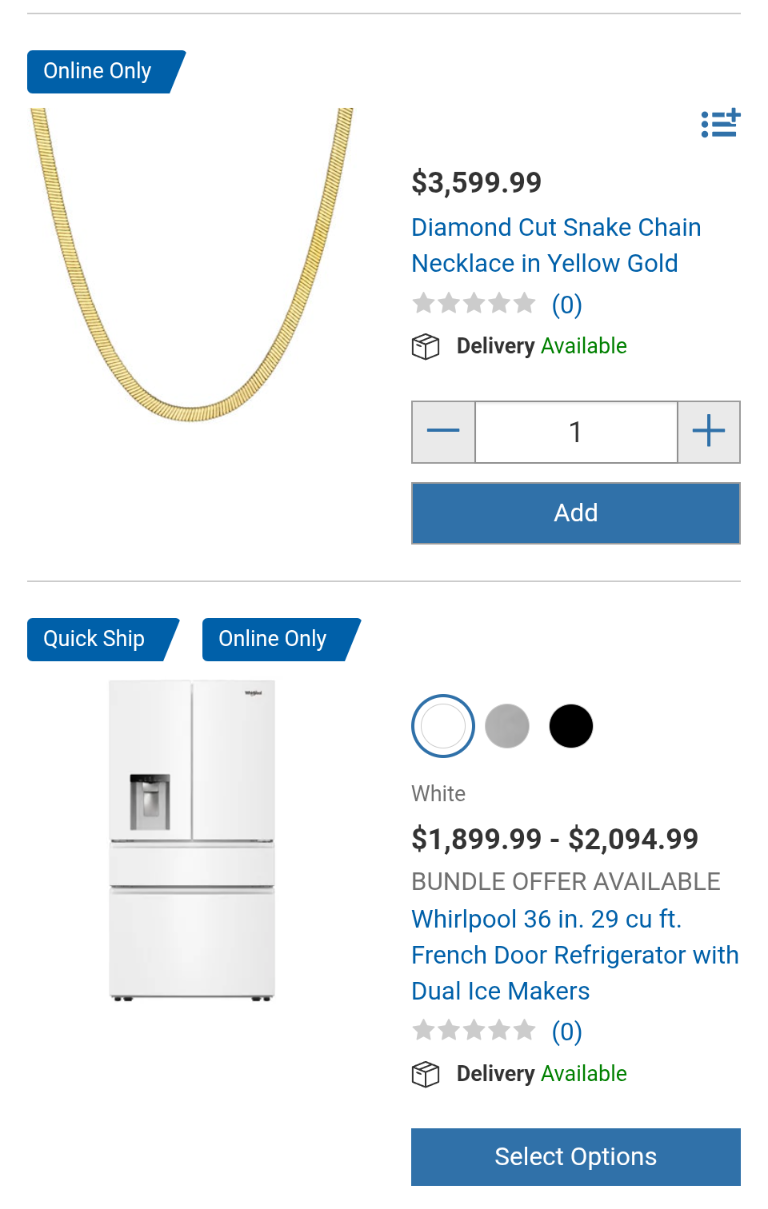Pick the black refrigerator color swatch
The width and height of the screenshot is (768, 1209).
[x=571, y=726]
